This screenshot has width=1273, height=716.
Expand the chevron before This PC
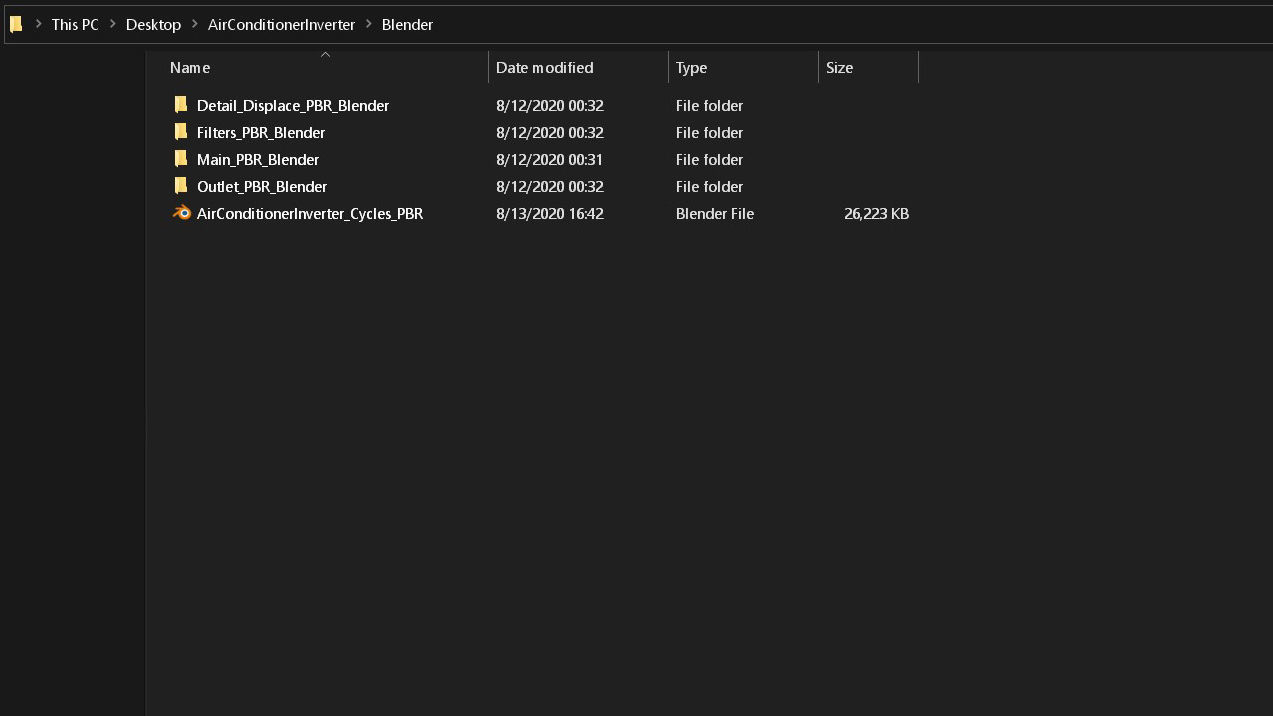pyautogui.click(x=38, y=24)
